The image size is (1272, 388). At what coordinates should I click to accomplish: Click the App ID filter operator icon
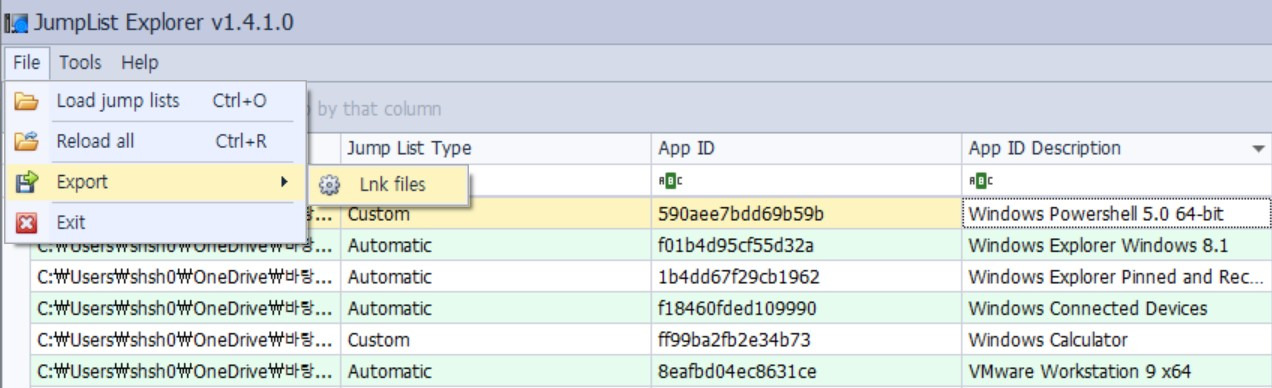(669, 181)
